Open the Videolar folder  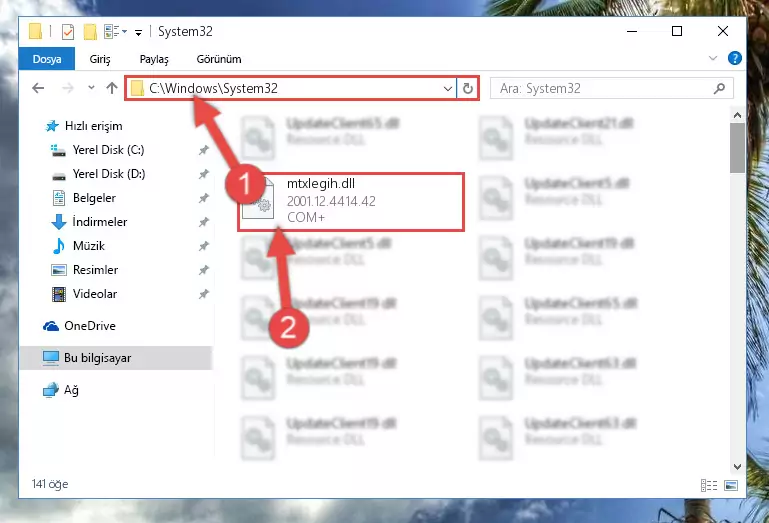coord(95,294)
